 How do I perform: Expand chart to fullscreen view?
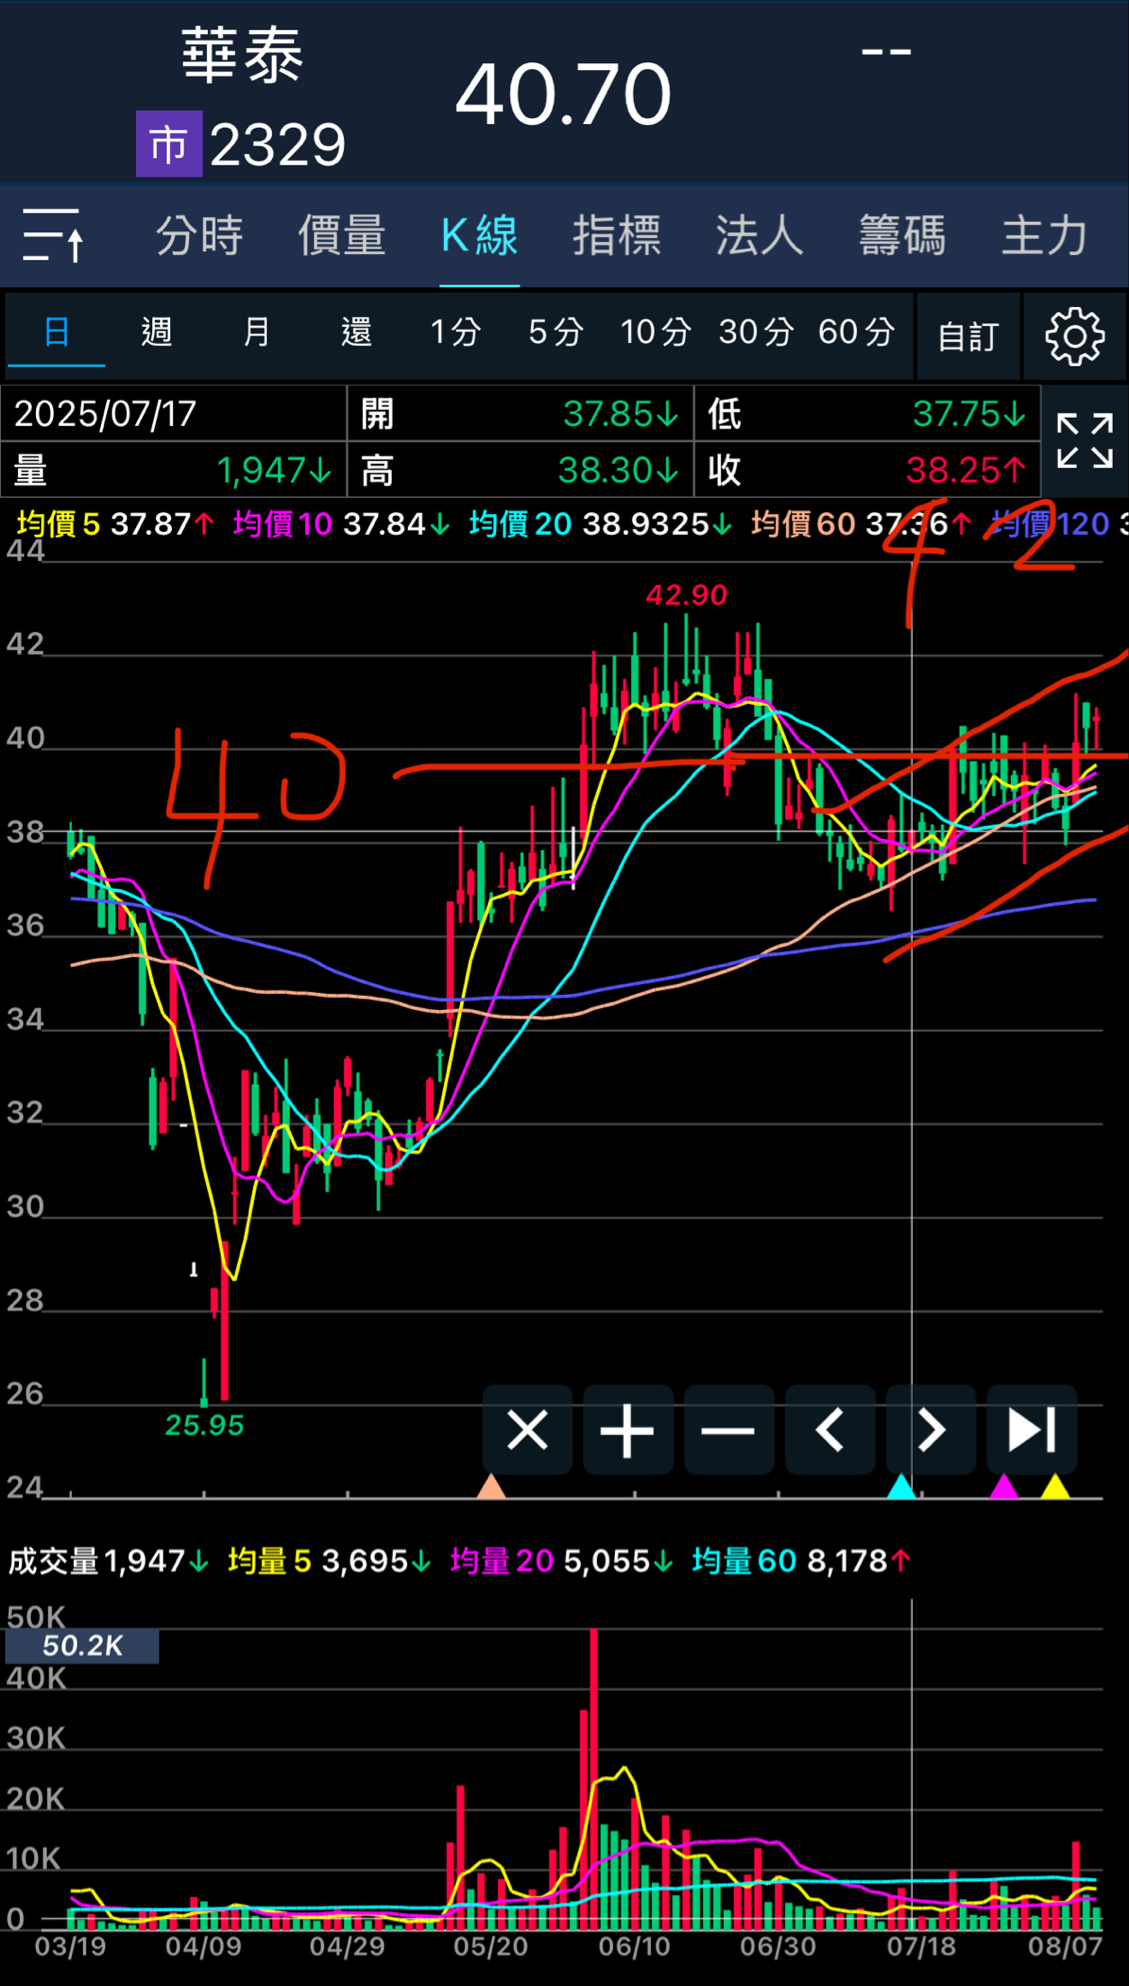click(x=1085, y=441)
